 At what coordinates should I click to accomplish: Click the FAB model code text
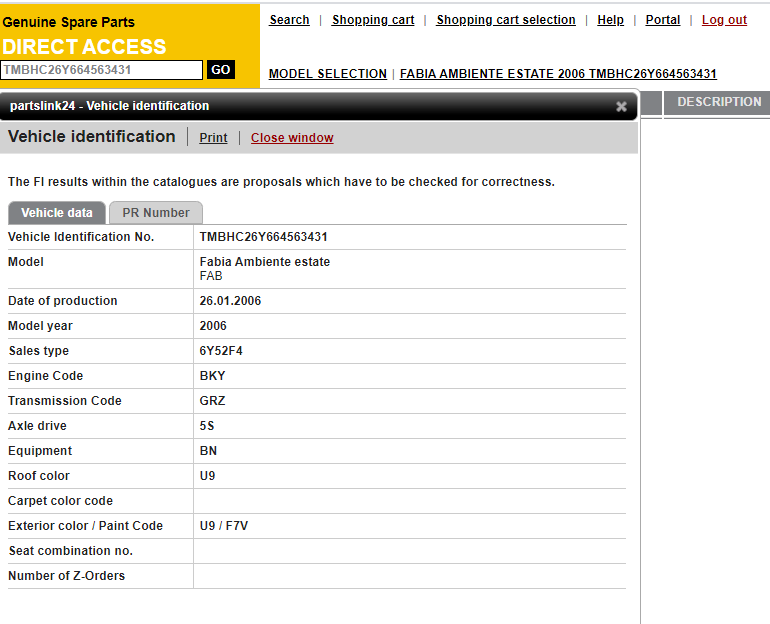tap(211, 276)
